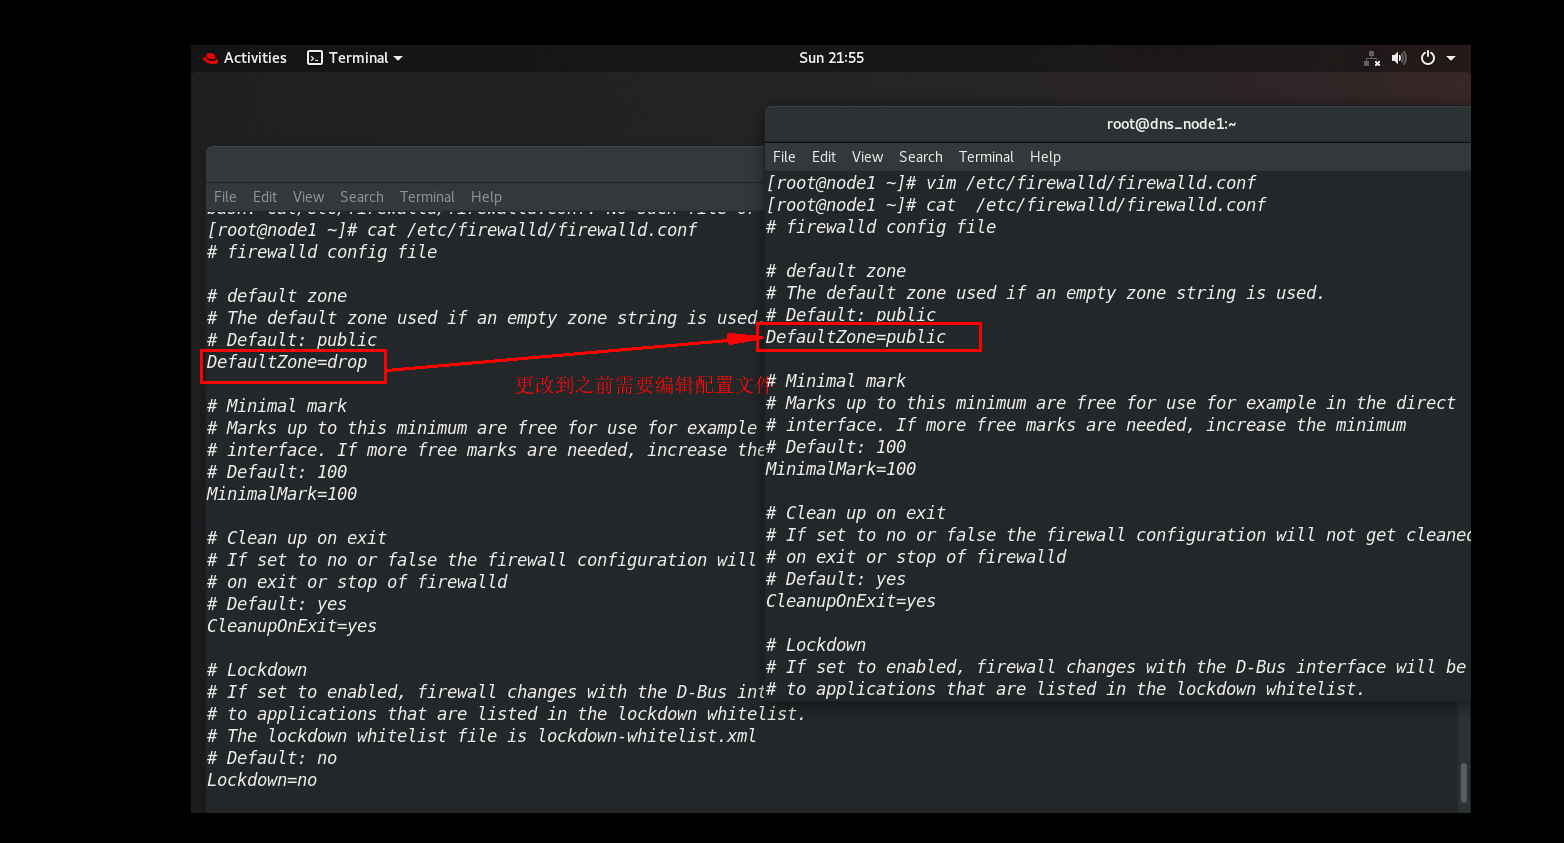The width and height of the screenshot is (1564, 843).
Task: Click MinimalMark=100 in back terminal
Action: [282, 494]
